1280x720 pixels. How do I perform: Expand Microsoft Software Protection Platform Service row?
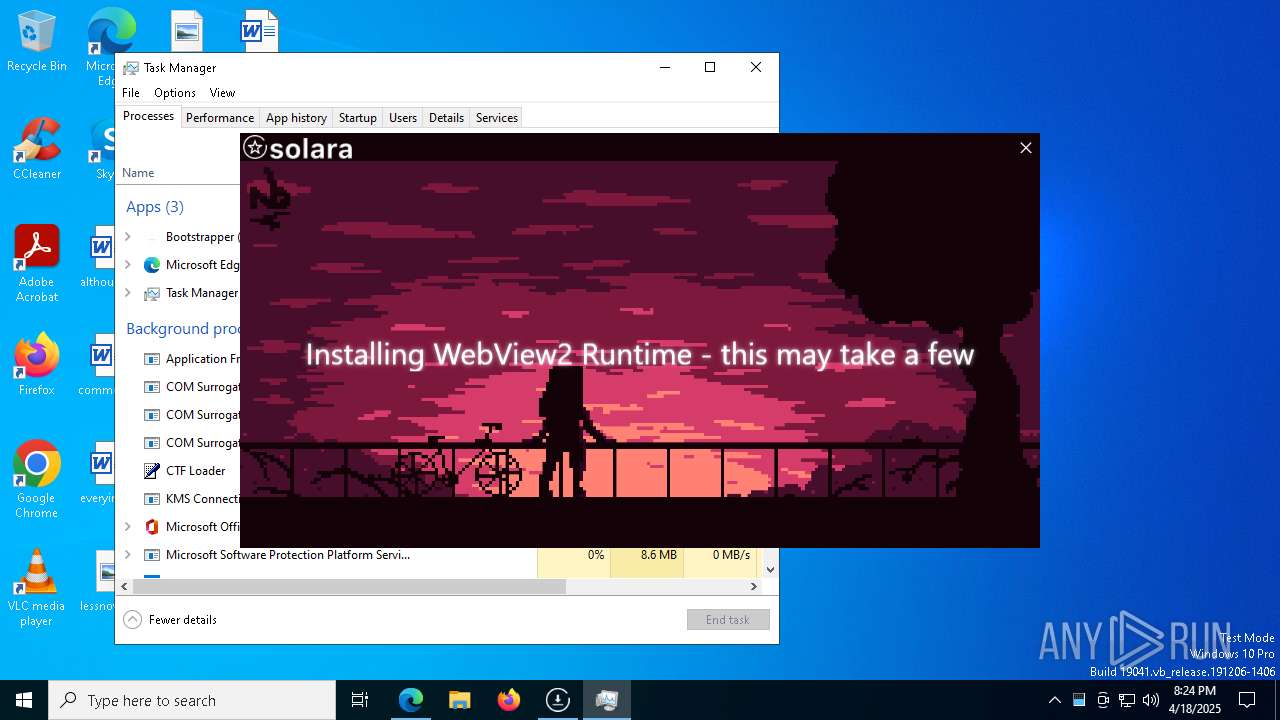point(127,555)
